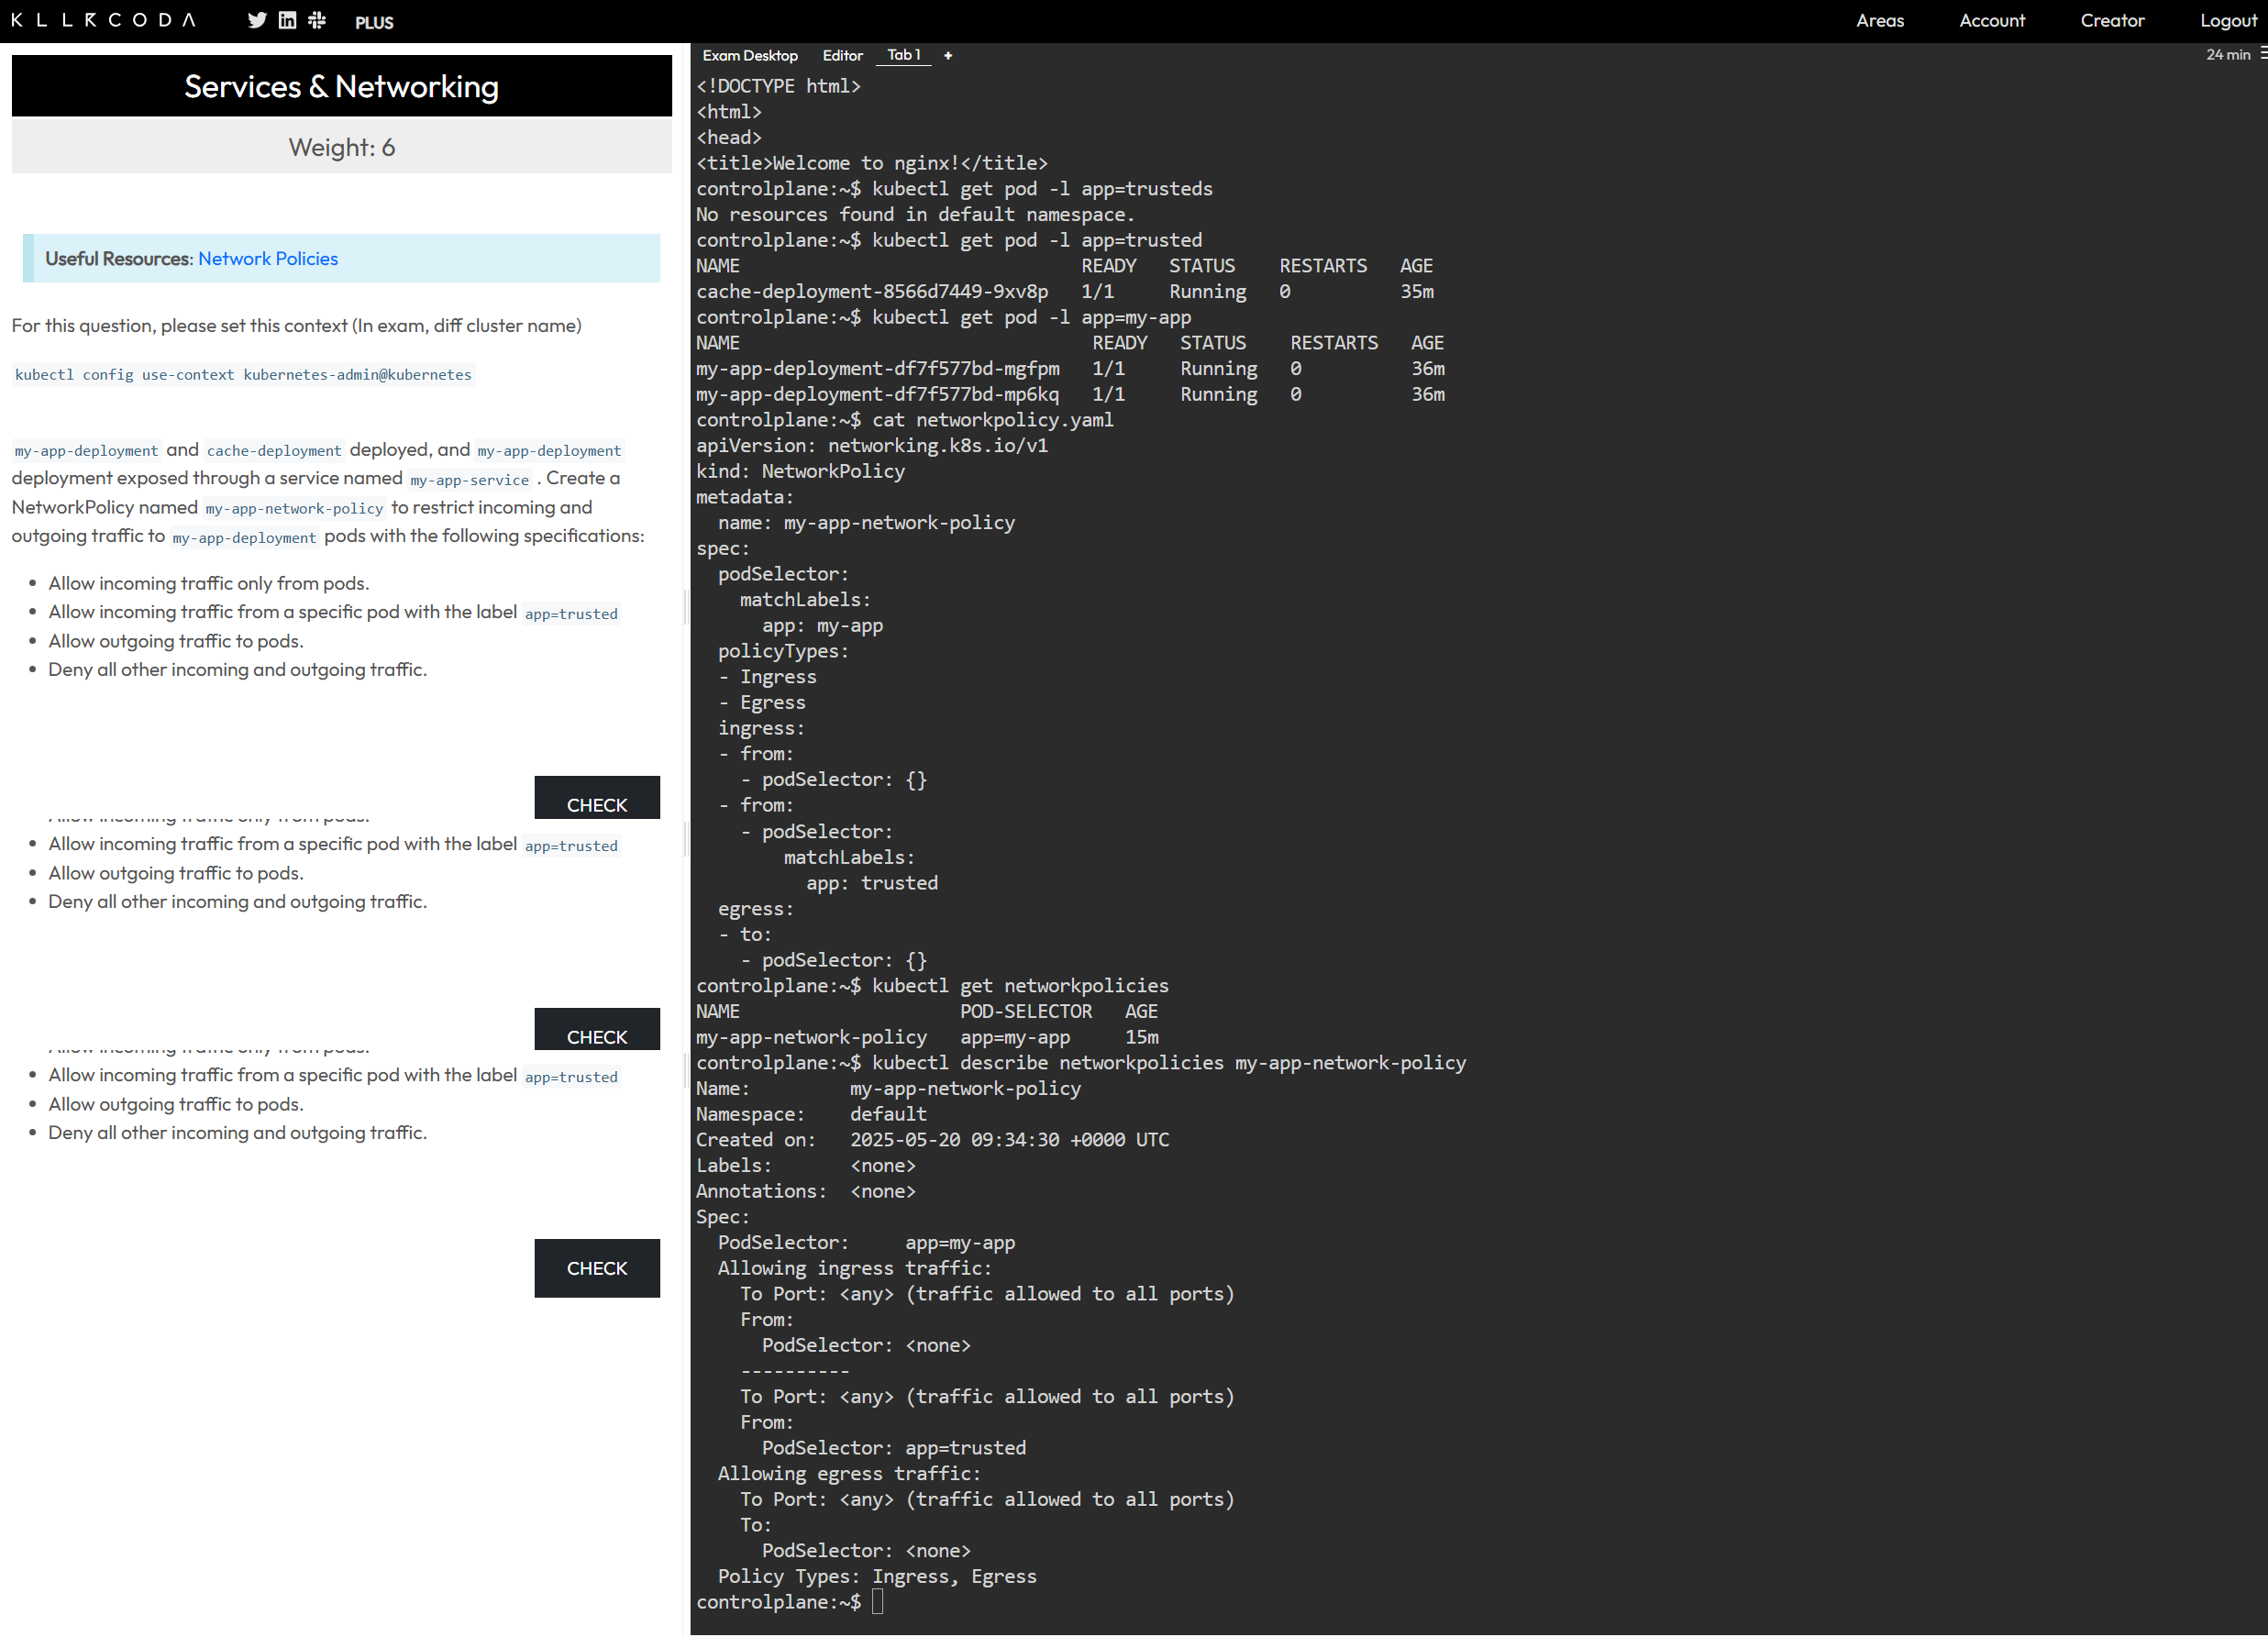Click the PLUS membership label

tap(374, 22)
